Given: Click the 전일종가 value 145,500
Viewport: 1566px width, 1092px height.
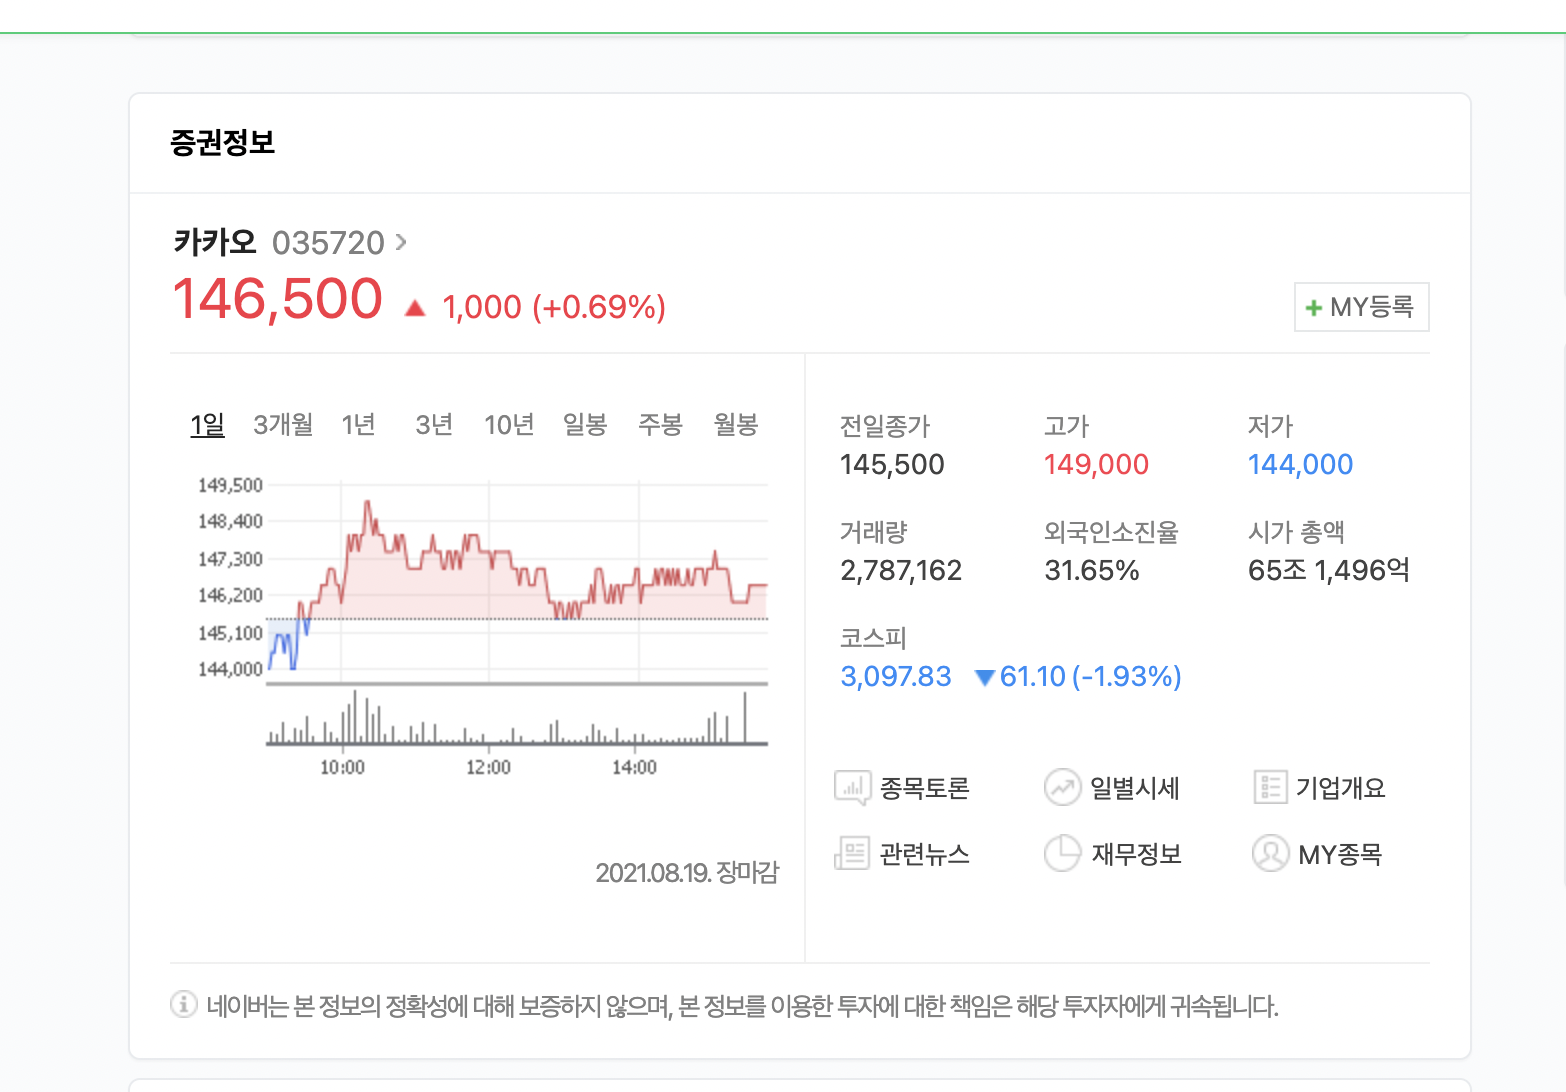Looking at the screenshot, I should [x=892, y=464].
